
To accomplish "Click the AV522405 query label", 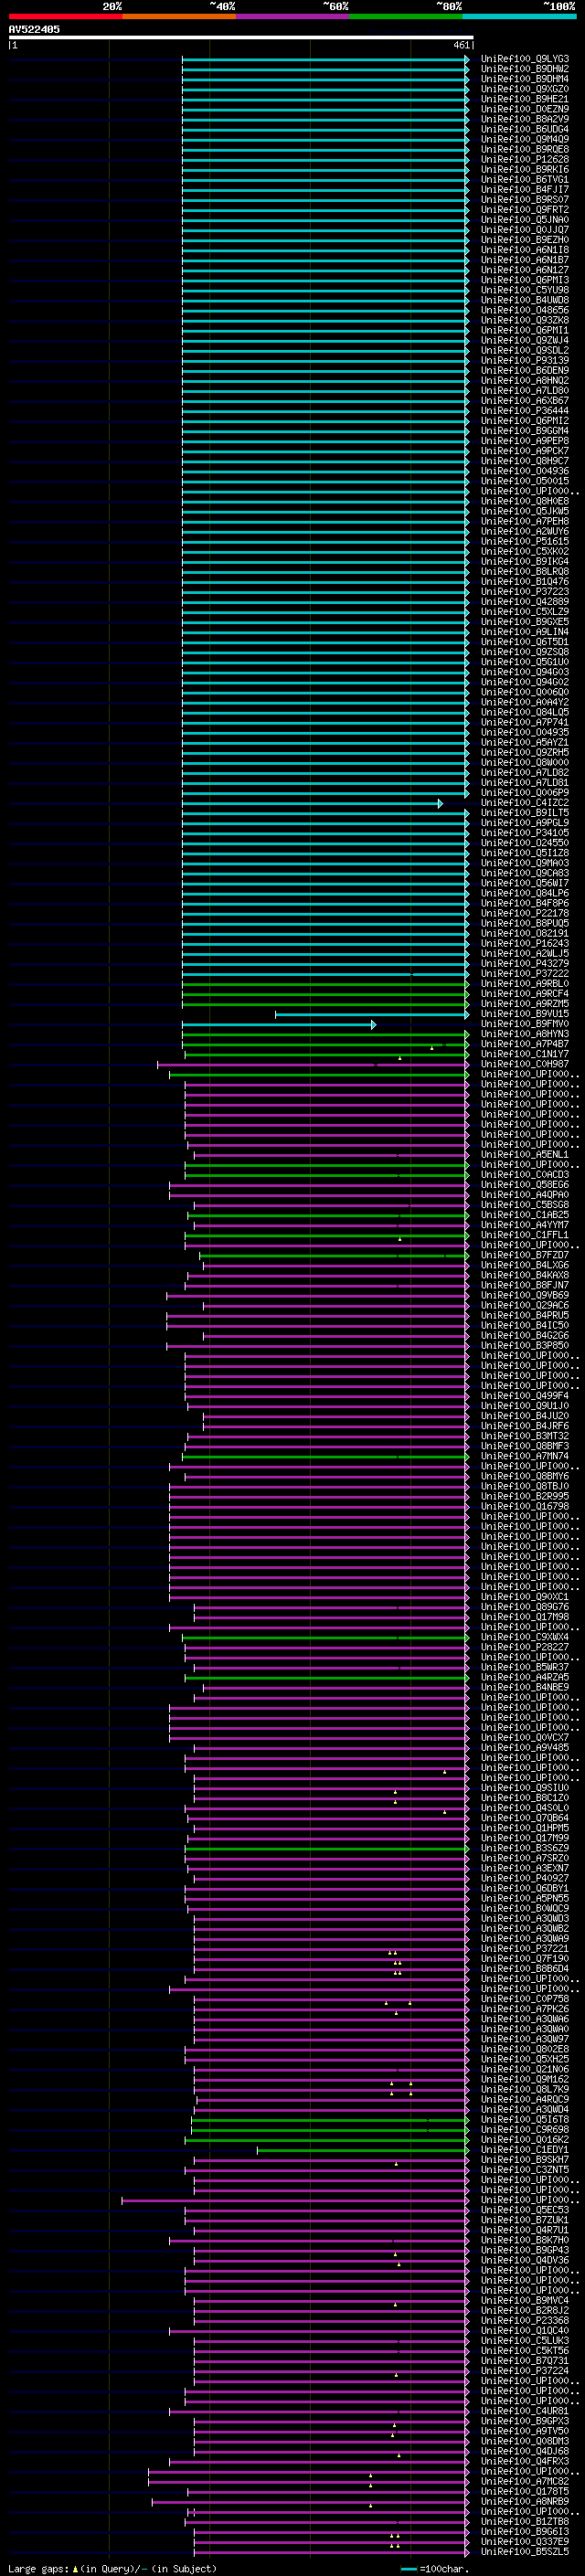I will pos(34,29).
